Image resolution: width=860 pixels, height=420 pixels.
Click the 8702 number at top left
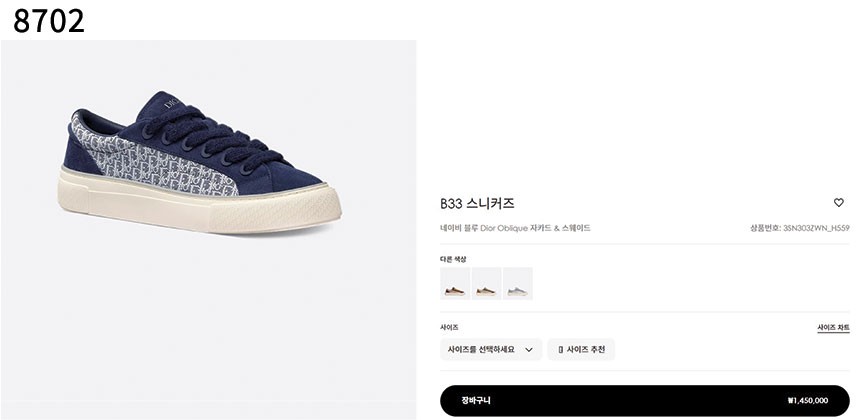pyautogui.click(x=49, y=21)
